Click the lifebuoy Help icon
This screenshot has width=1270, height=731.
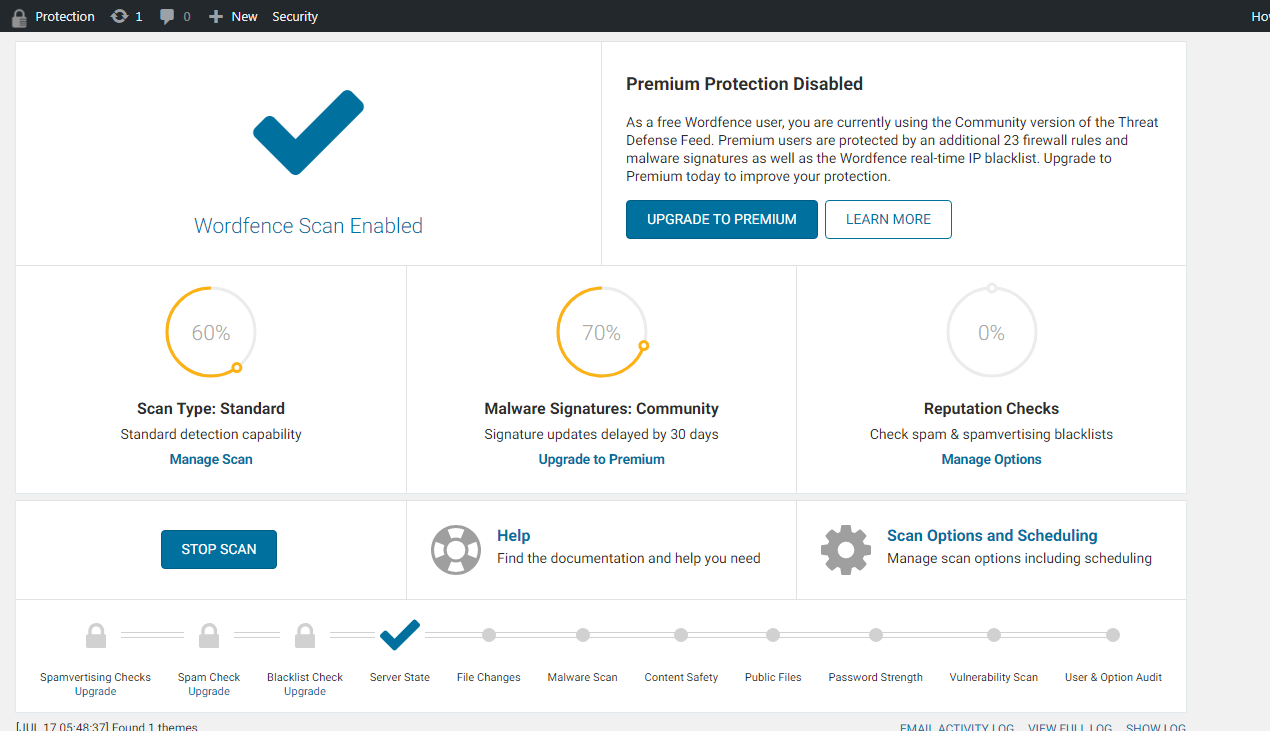click(456, 549)
